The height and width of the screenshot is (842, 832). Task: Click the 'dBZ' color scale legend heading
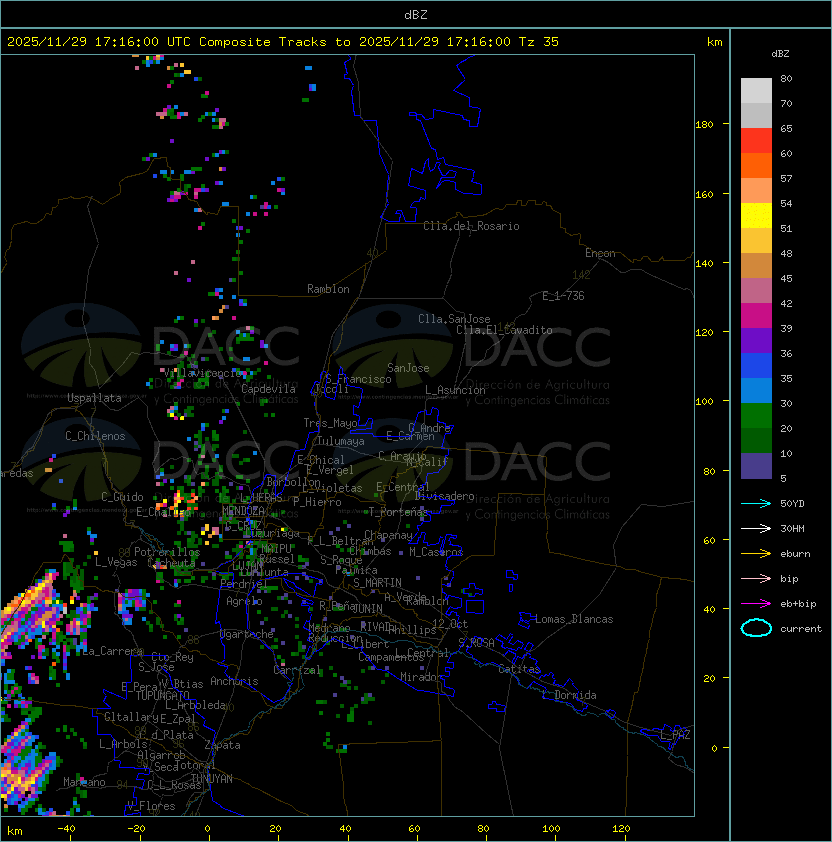click(x=780, y=54)
